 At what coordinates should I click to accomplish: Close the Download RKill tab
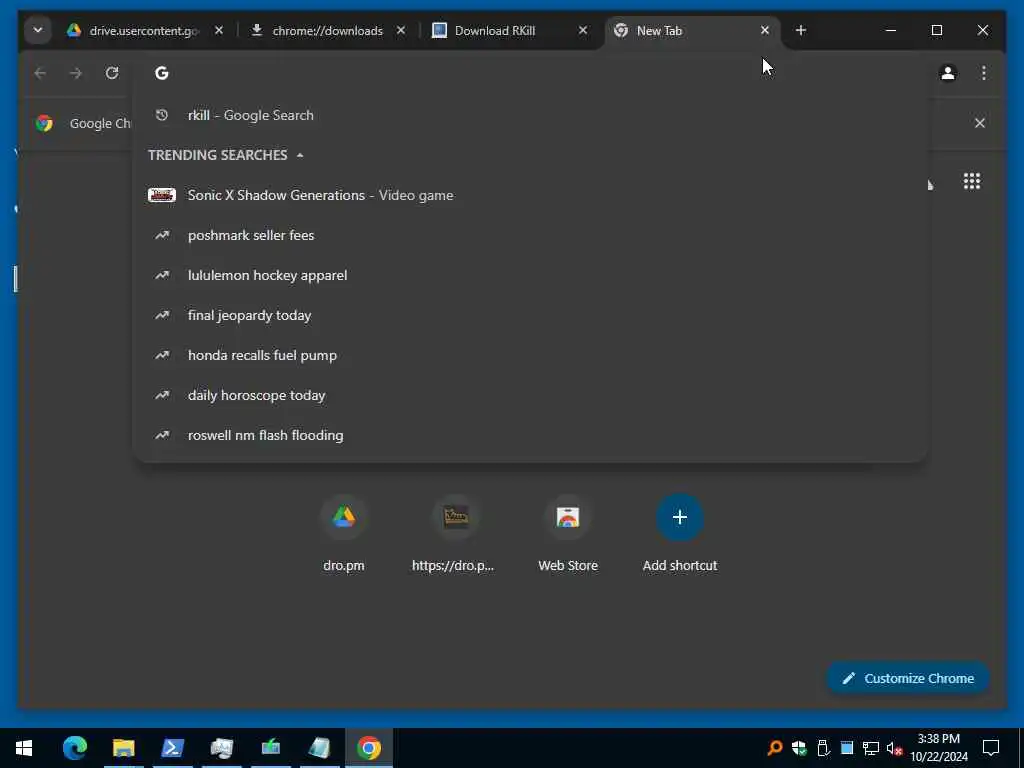pyautogui.click(x=583, y=30)
